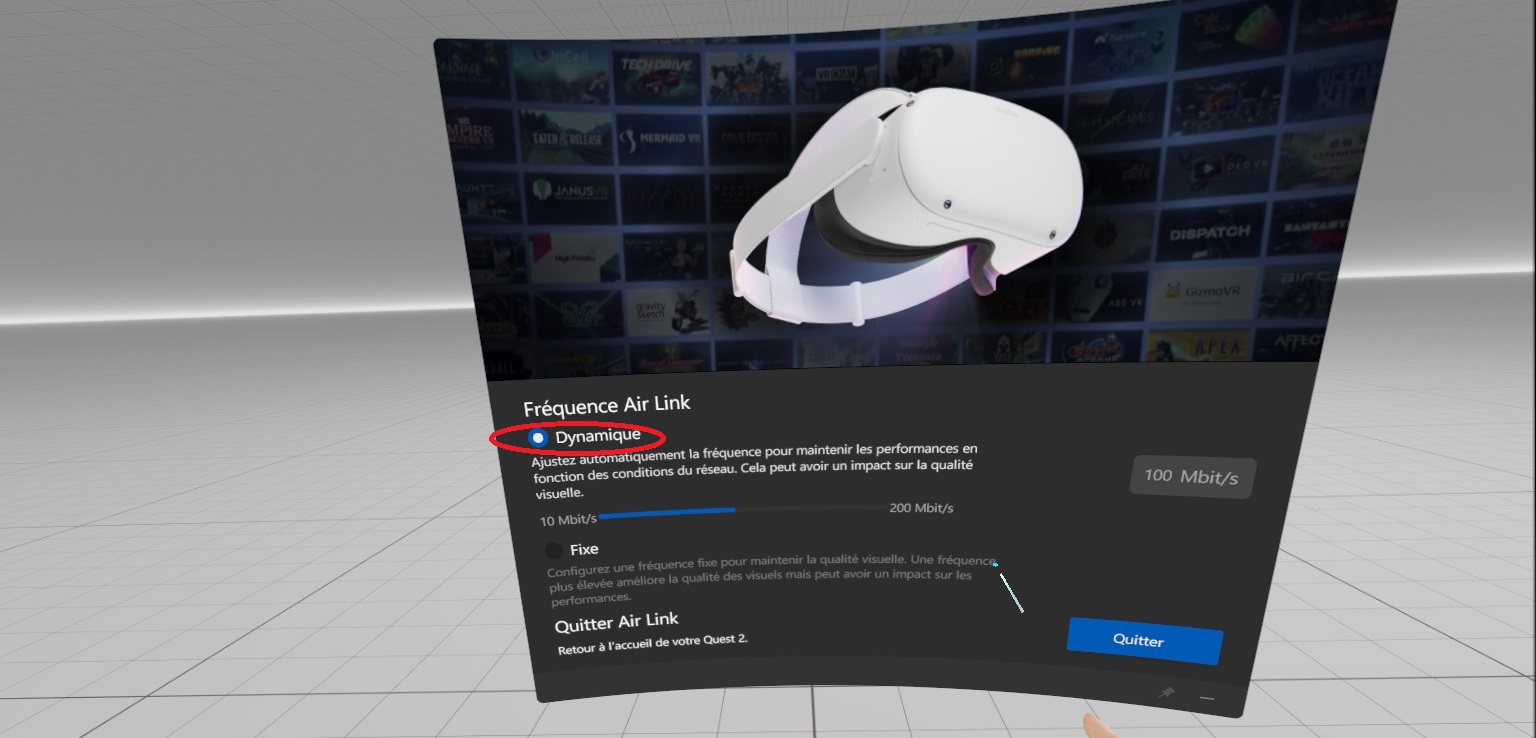Screen dimensions: 1536x738
Task: Click the description starting 'Ajustez automatiquement la fréquence'
Action: pos(755,470)
